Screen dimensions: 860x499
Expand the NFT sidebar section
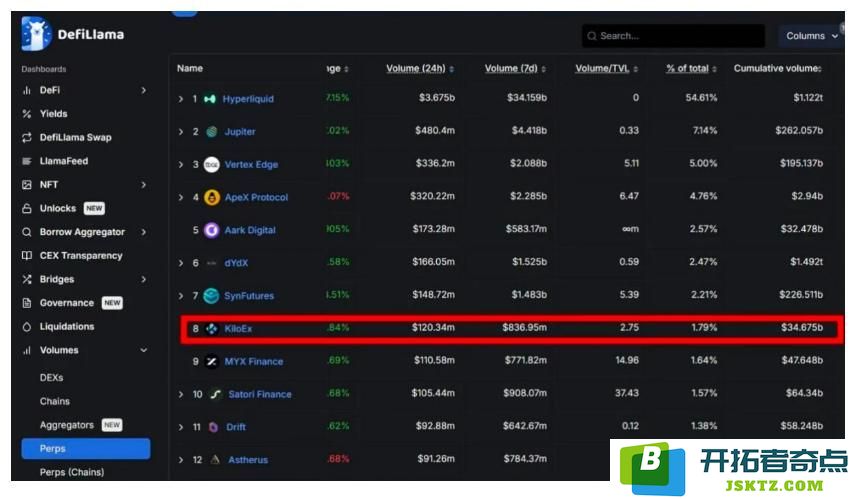click(x=144, y=185)
